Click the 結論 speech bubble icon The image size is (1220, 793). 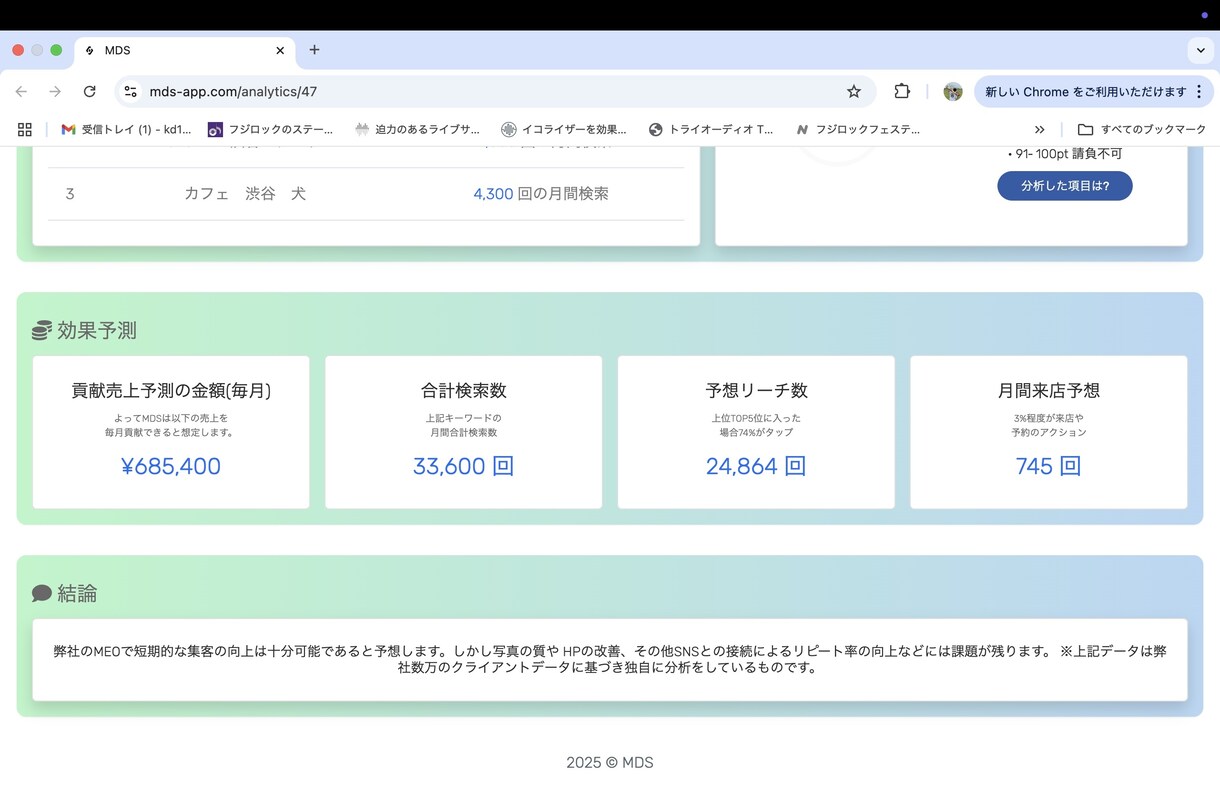(x=41, y=593)
